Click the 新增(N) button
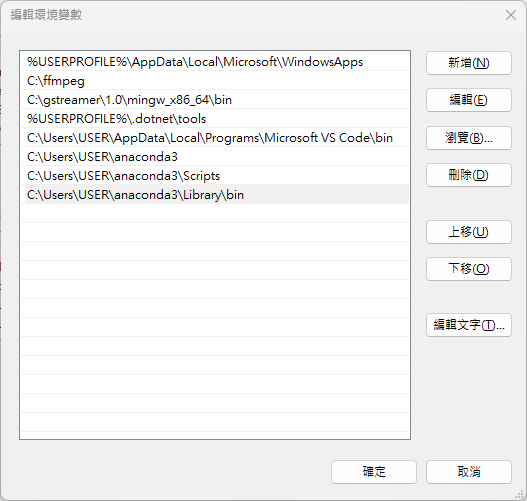Viewport: 527px width, 501px height. click(x=469, y=63)
